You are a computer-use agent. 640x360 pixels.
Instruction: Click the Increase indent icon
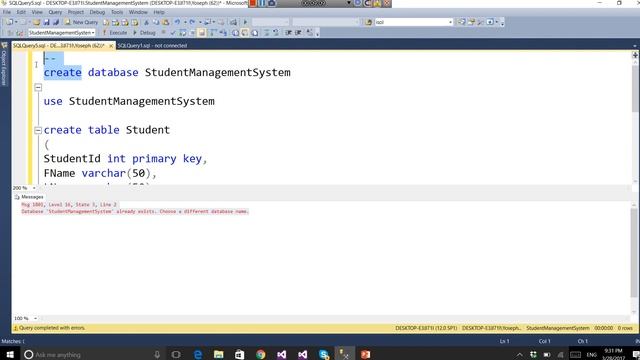[298, 33]
